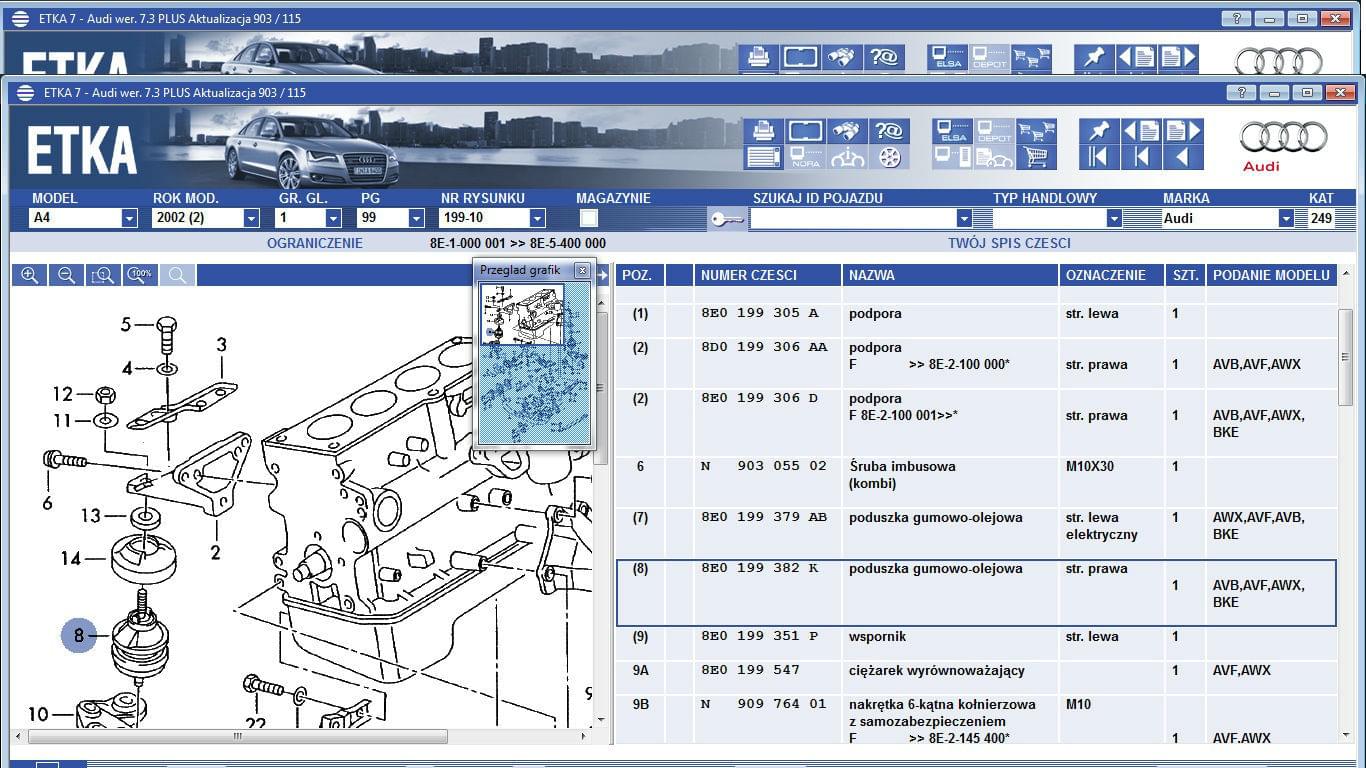This screenshot has height=768, width=1366.
Task: Click the pushpin icon in front window
Action: click(x=1099, y=131)
